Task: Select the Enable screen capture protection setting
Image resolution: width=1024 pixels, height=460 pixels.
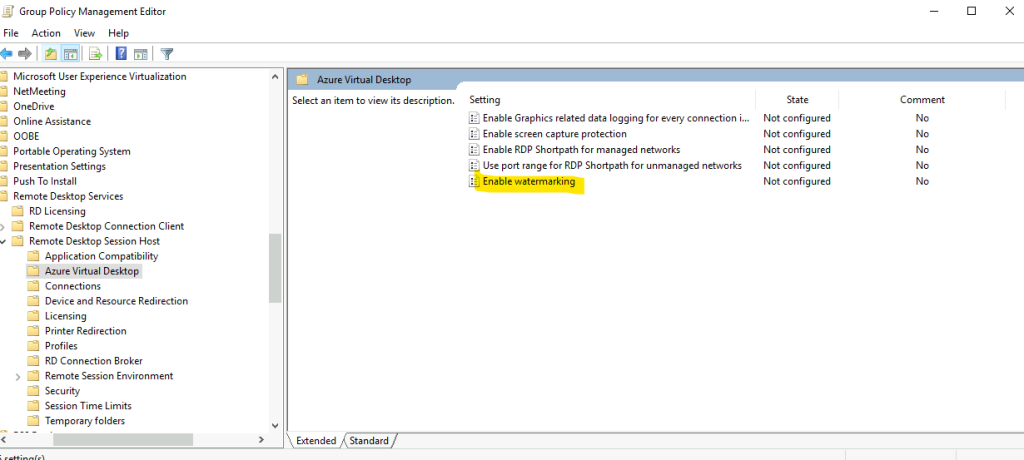Action: click(x=554, y=133)
